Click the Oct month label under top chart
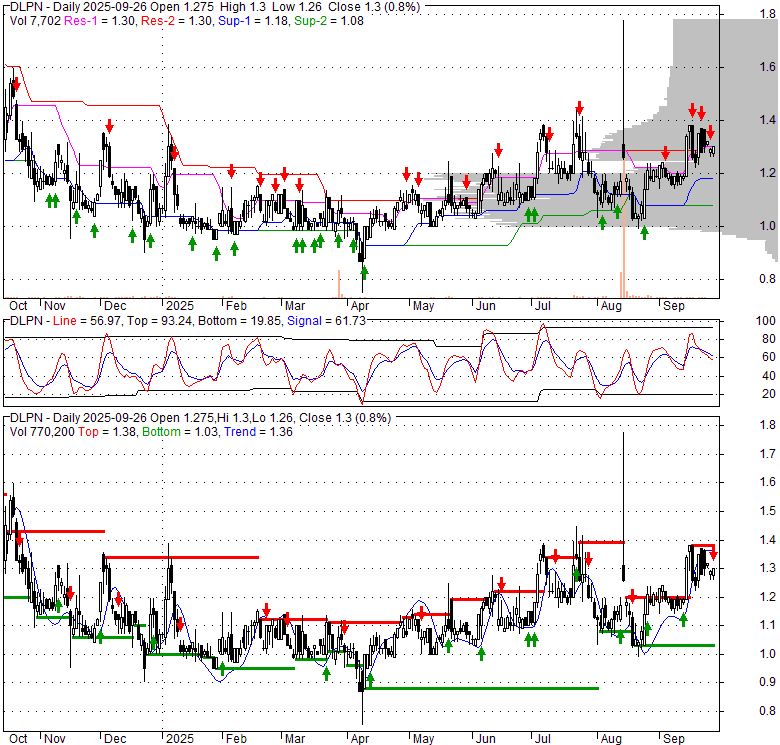 18,306
